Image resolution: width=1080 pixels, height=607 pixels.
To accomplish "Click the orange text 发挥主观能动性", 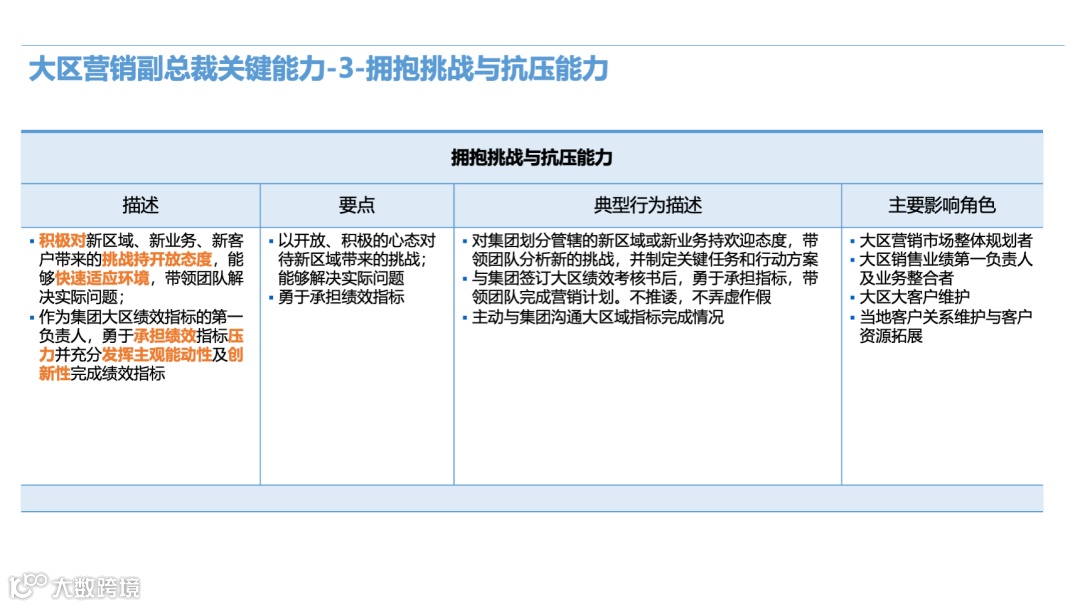I will (157, 355).
